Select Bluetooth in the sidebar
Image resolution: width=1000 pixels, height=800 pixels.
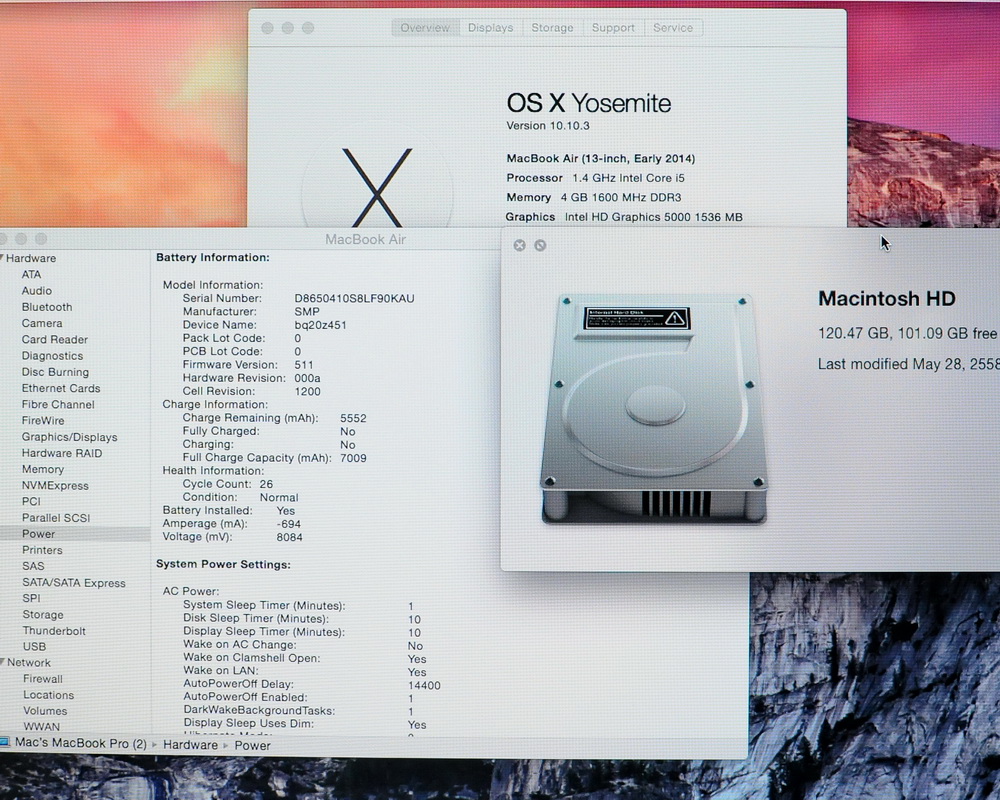[x=47, y=307]
